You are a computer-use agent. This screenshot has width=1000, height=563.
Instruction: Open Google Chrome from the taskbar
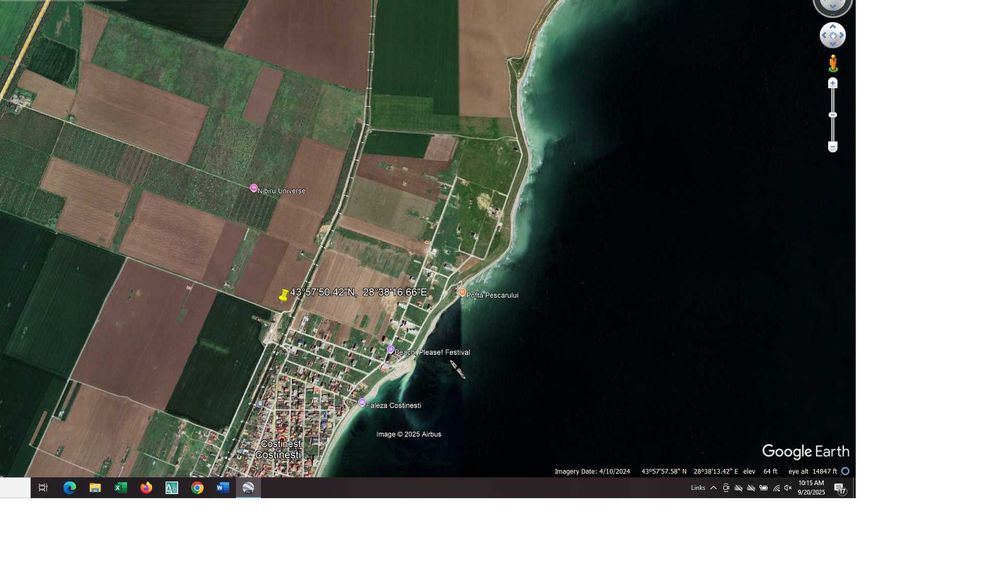[x=197, y=488]
